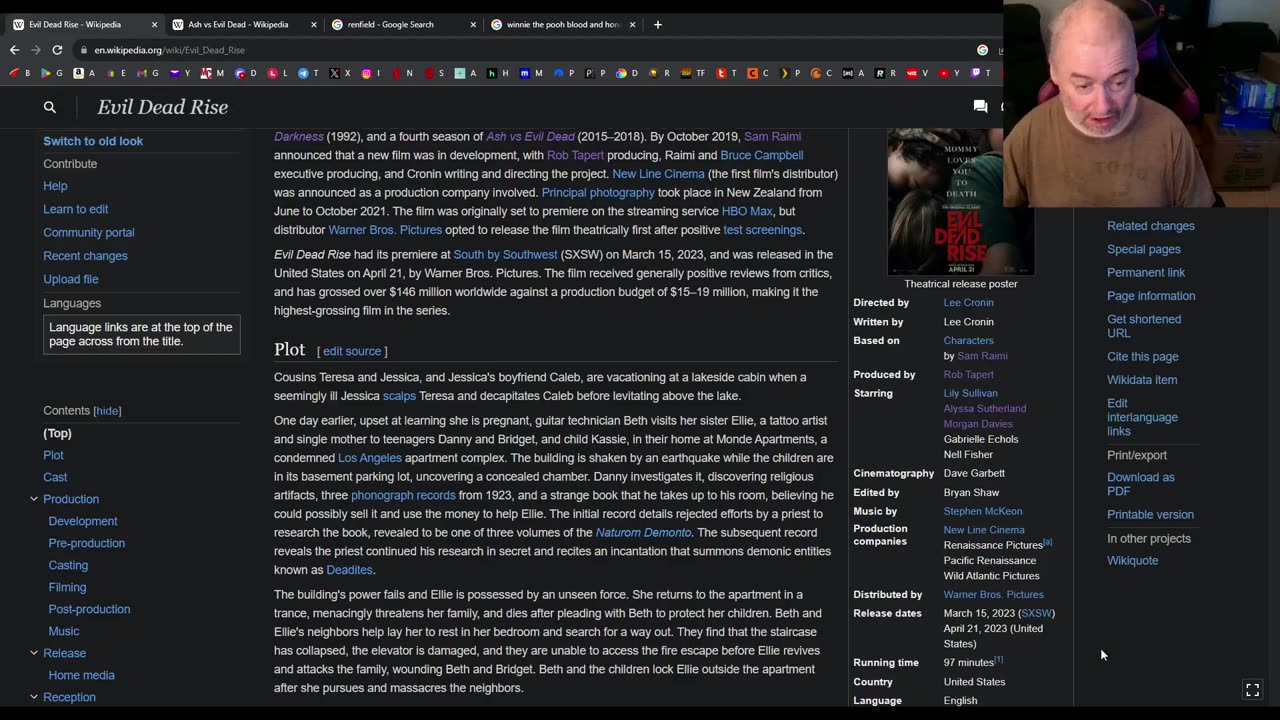The image size is (1280, 720).
Task: Click the talk page speech bubble icon
Action: tap(980, 106)
